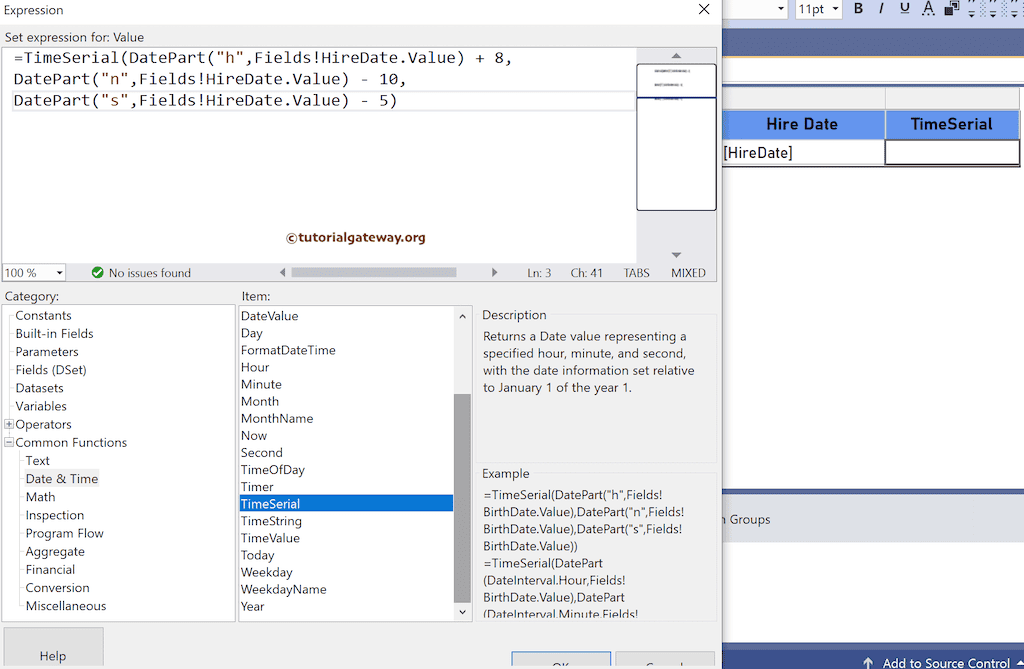Collapse the Common Functions category
Image resolution: width=1024 pixels, height=669 pixels.
pos(7,442)
